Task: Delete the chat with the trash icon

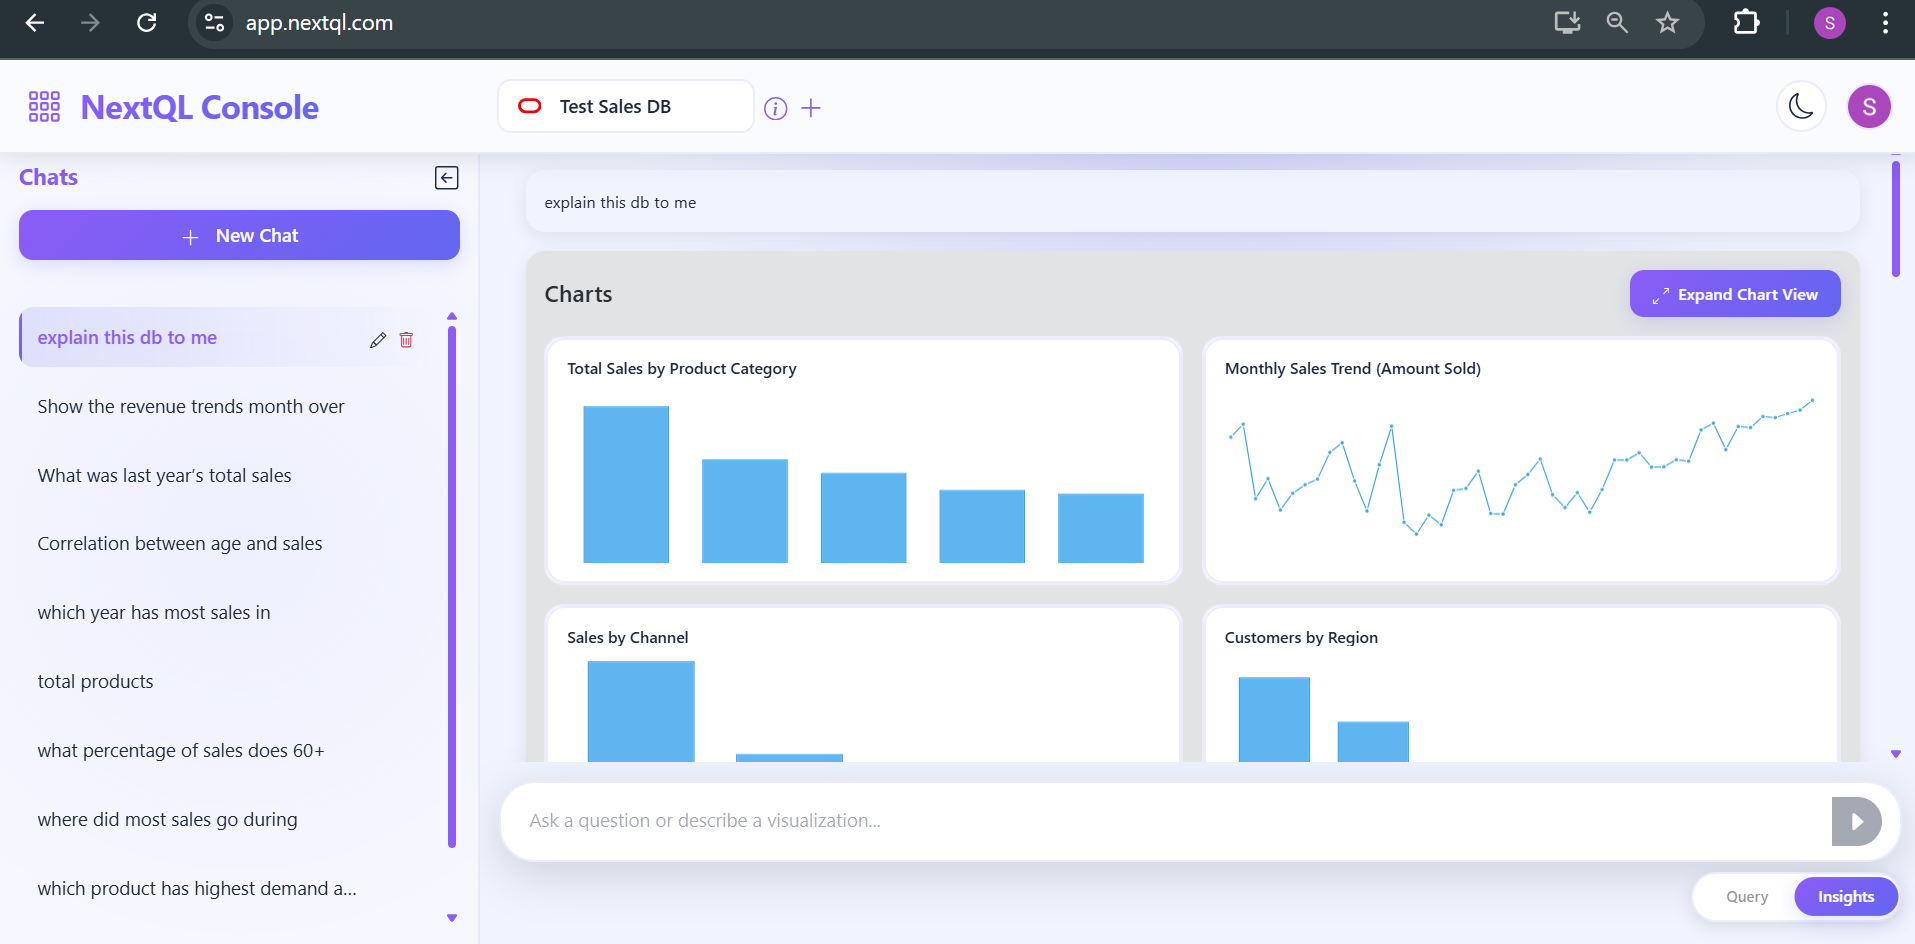Action: coord(406,340)
